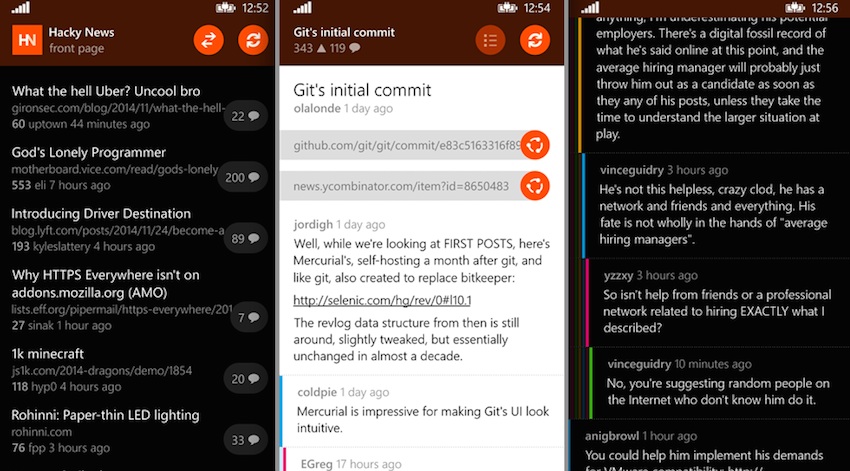Open '1k minecraft' story
Image resolution: width=850 pixels, height=471 pixels.
click(48, 354)
